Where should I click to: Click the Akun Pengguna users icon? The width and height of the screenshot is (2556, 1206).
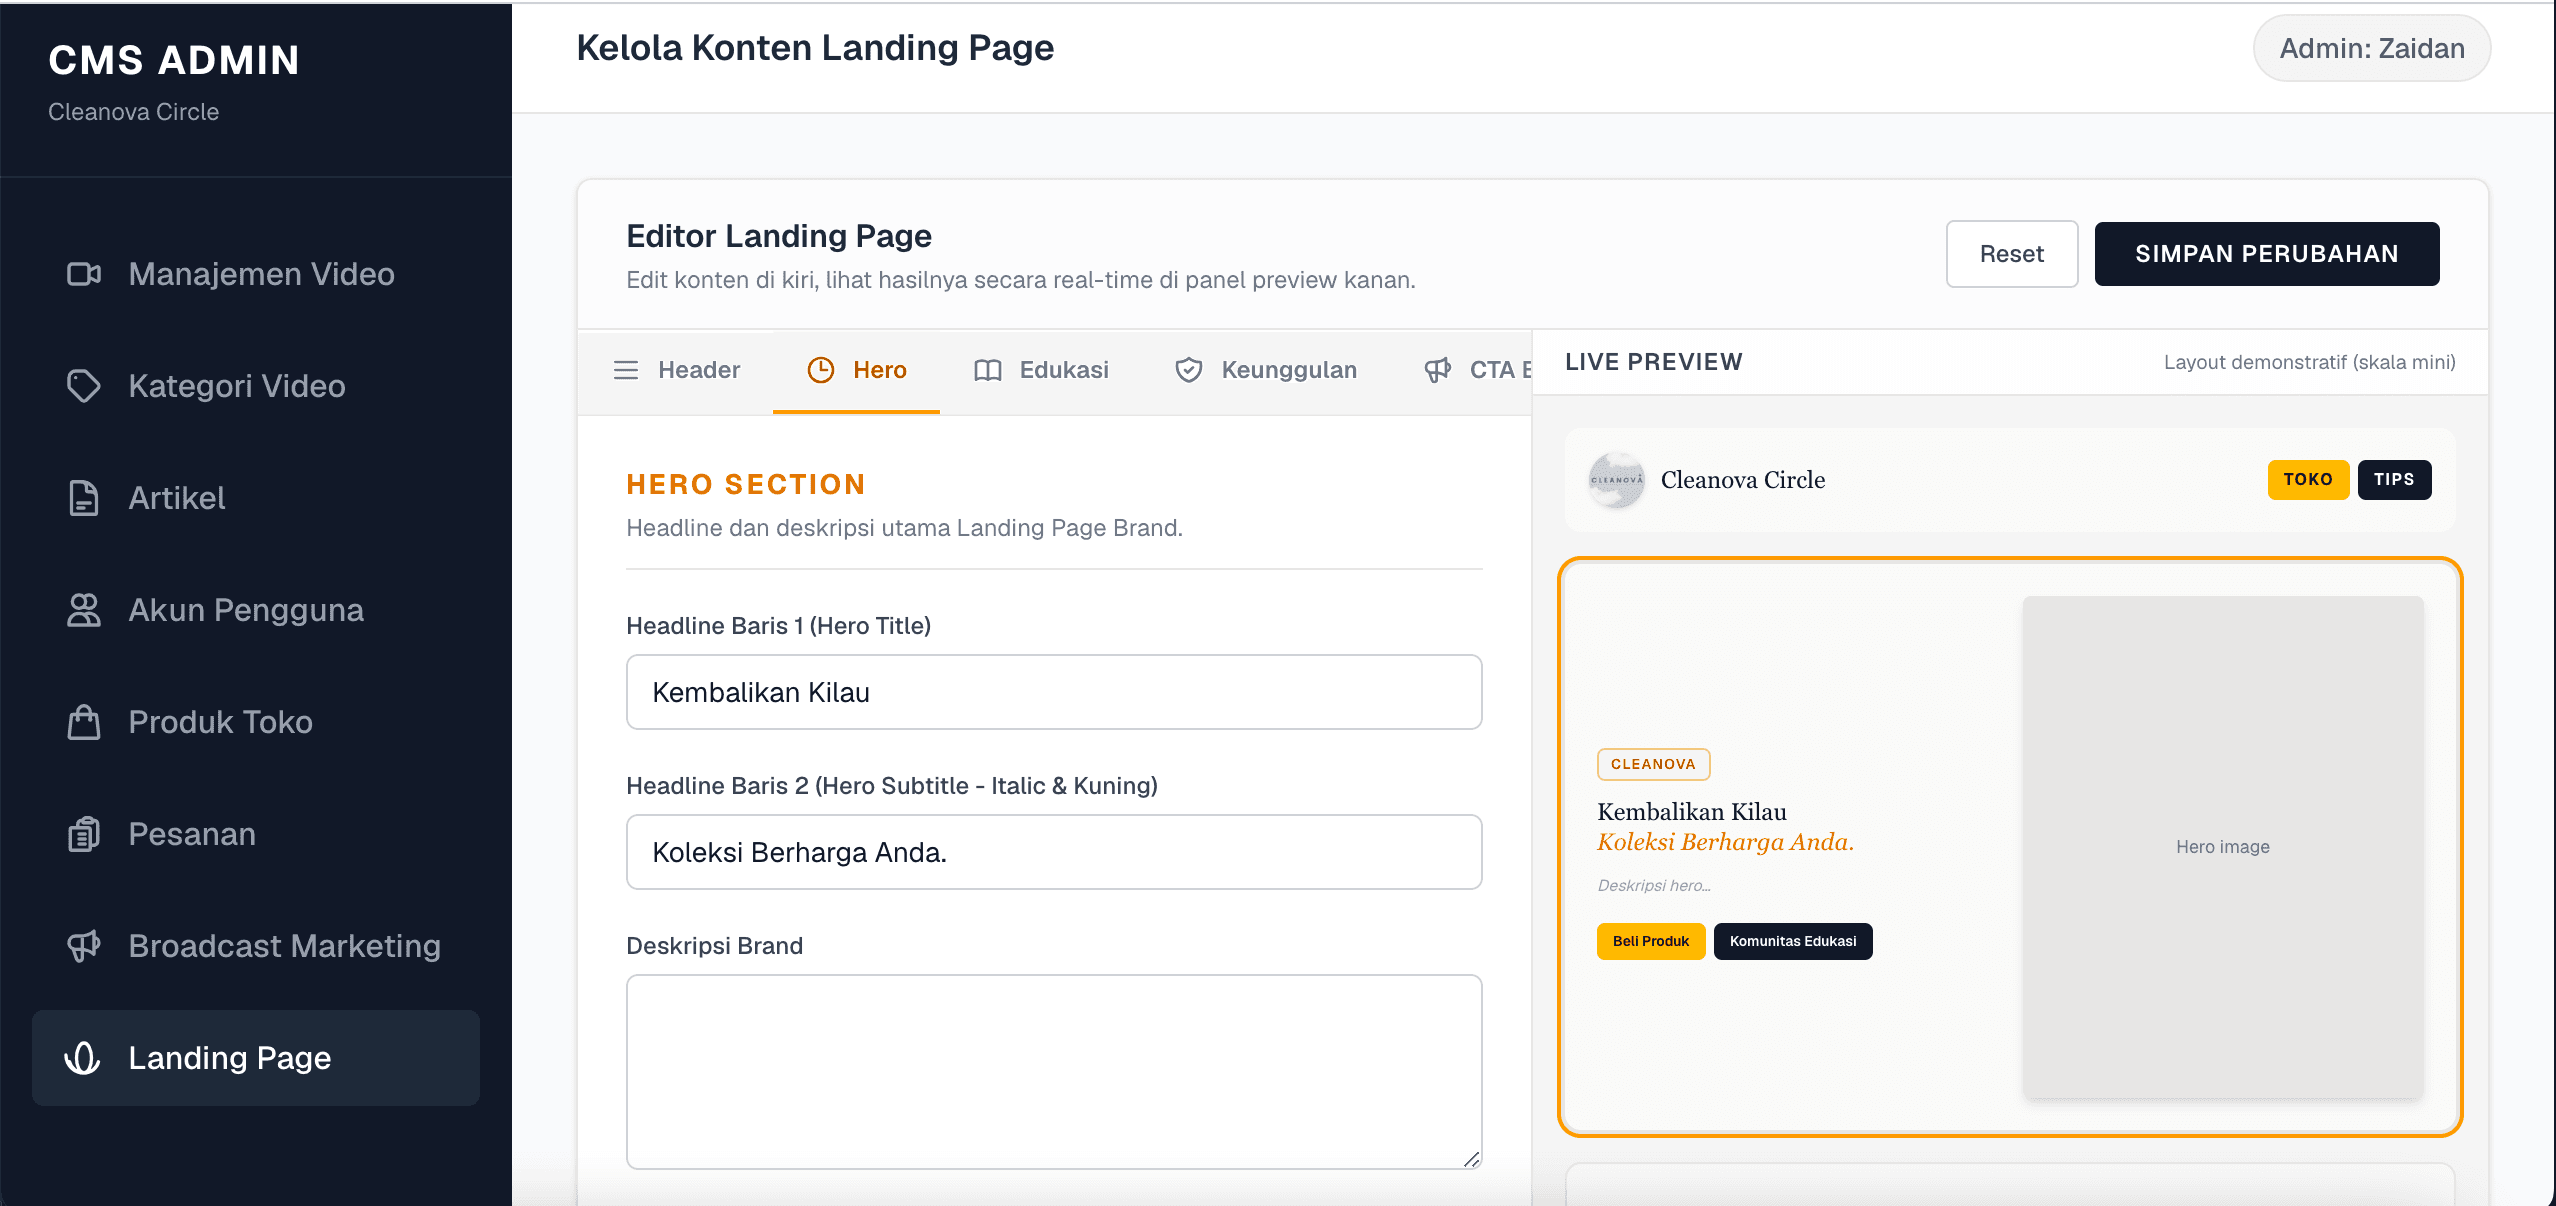[x=84, y=610]
